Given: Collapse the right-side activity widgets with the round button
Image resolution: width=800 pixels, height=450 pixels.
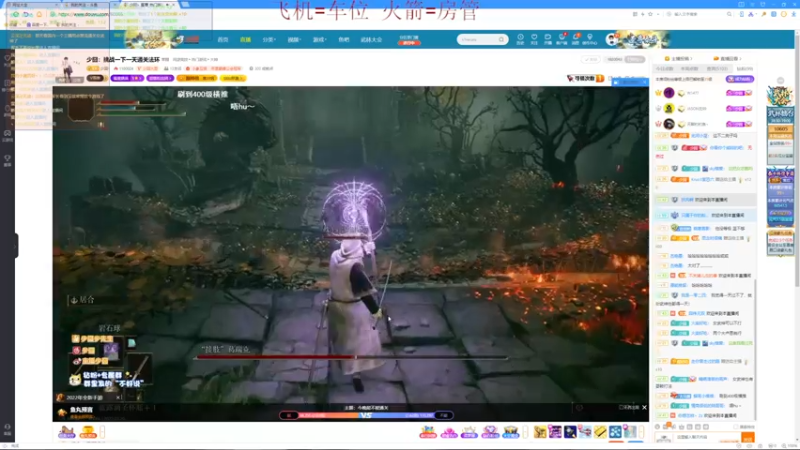Looking at the screenshot, I should [x=780, y=81].
